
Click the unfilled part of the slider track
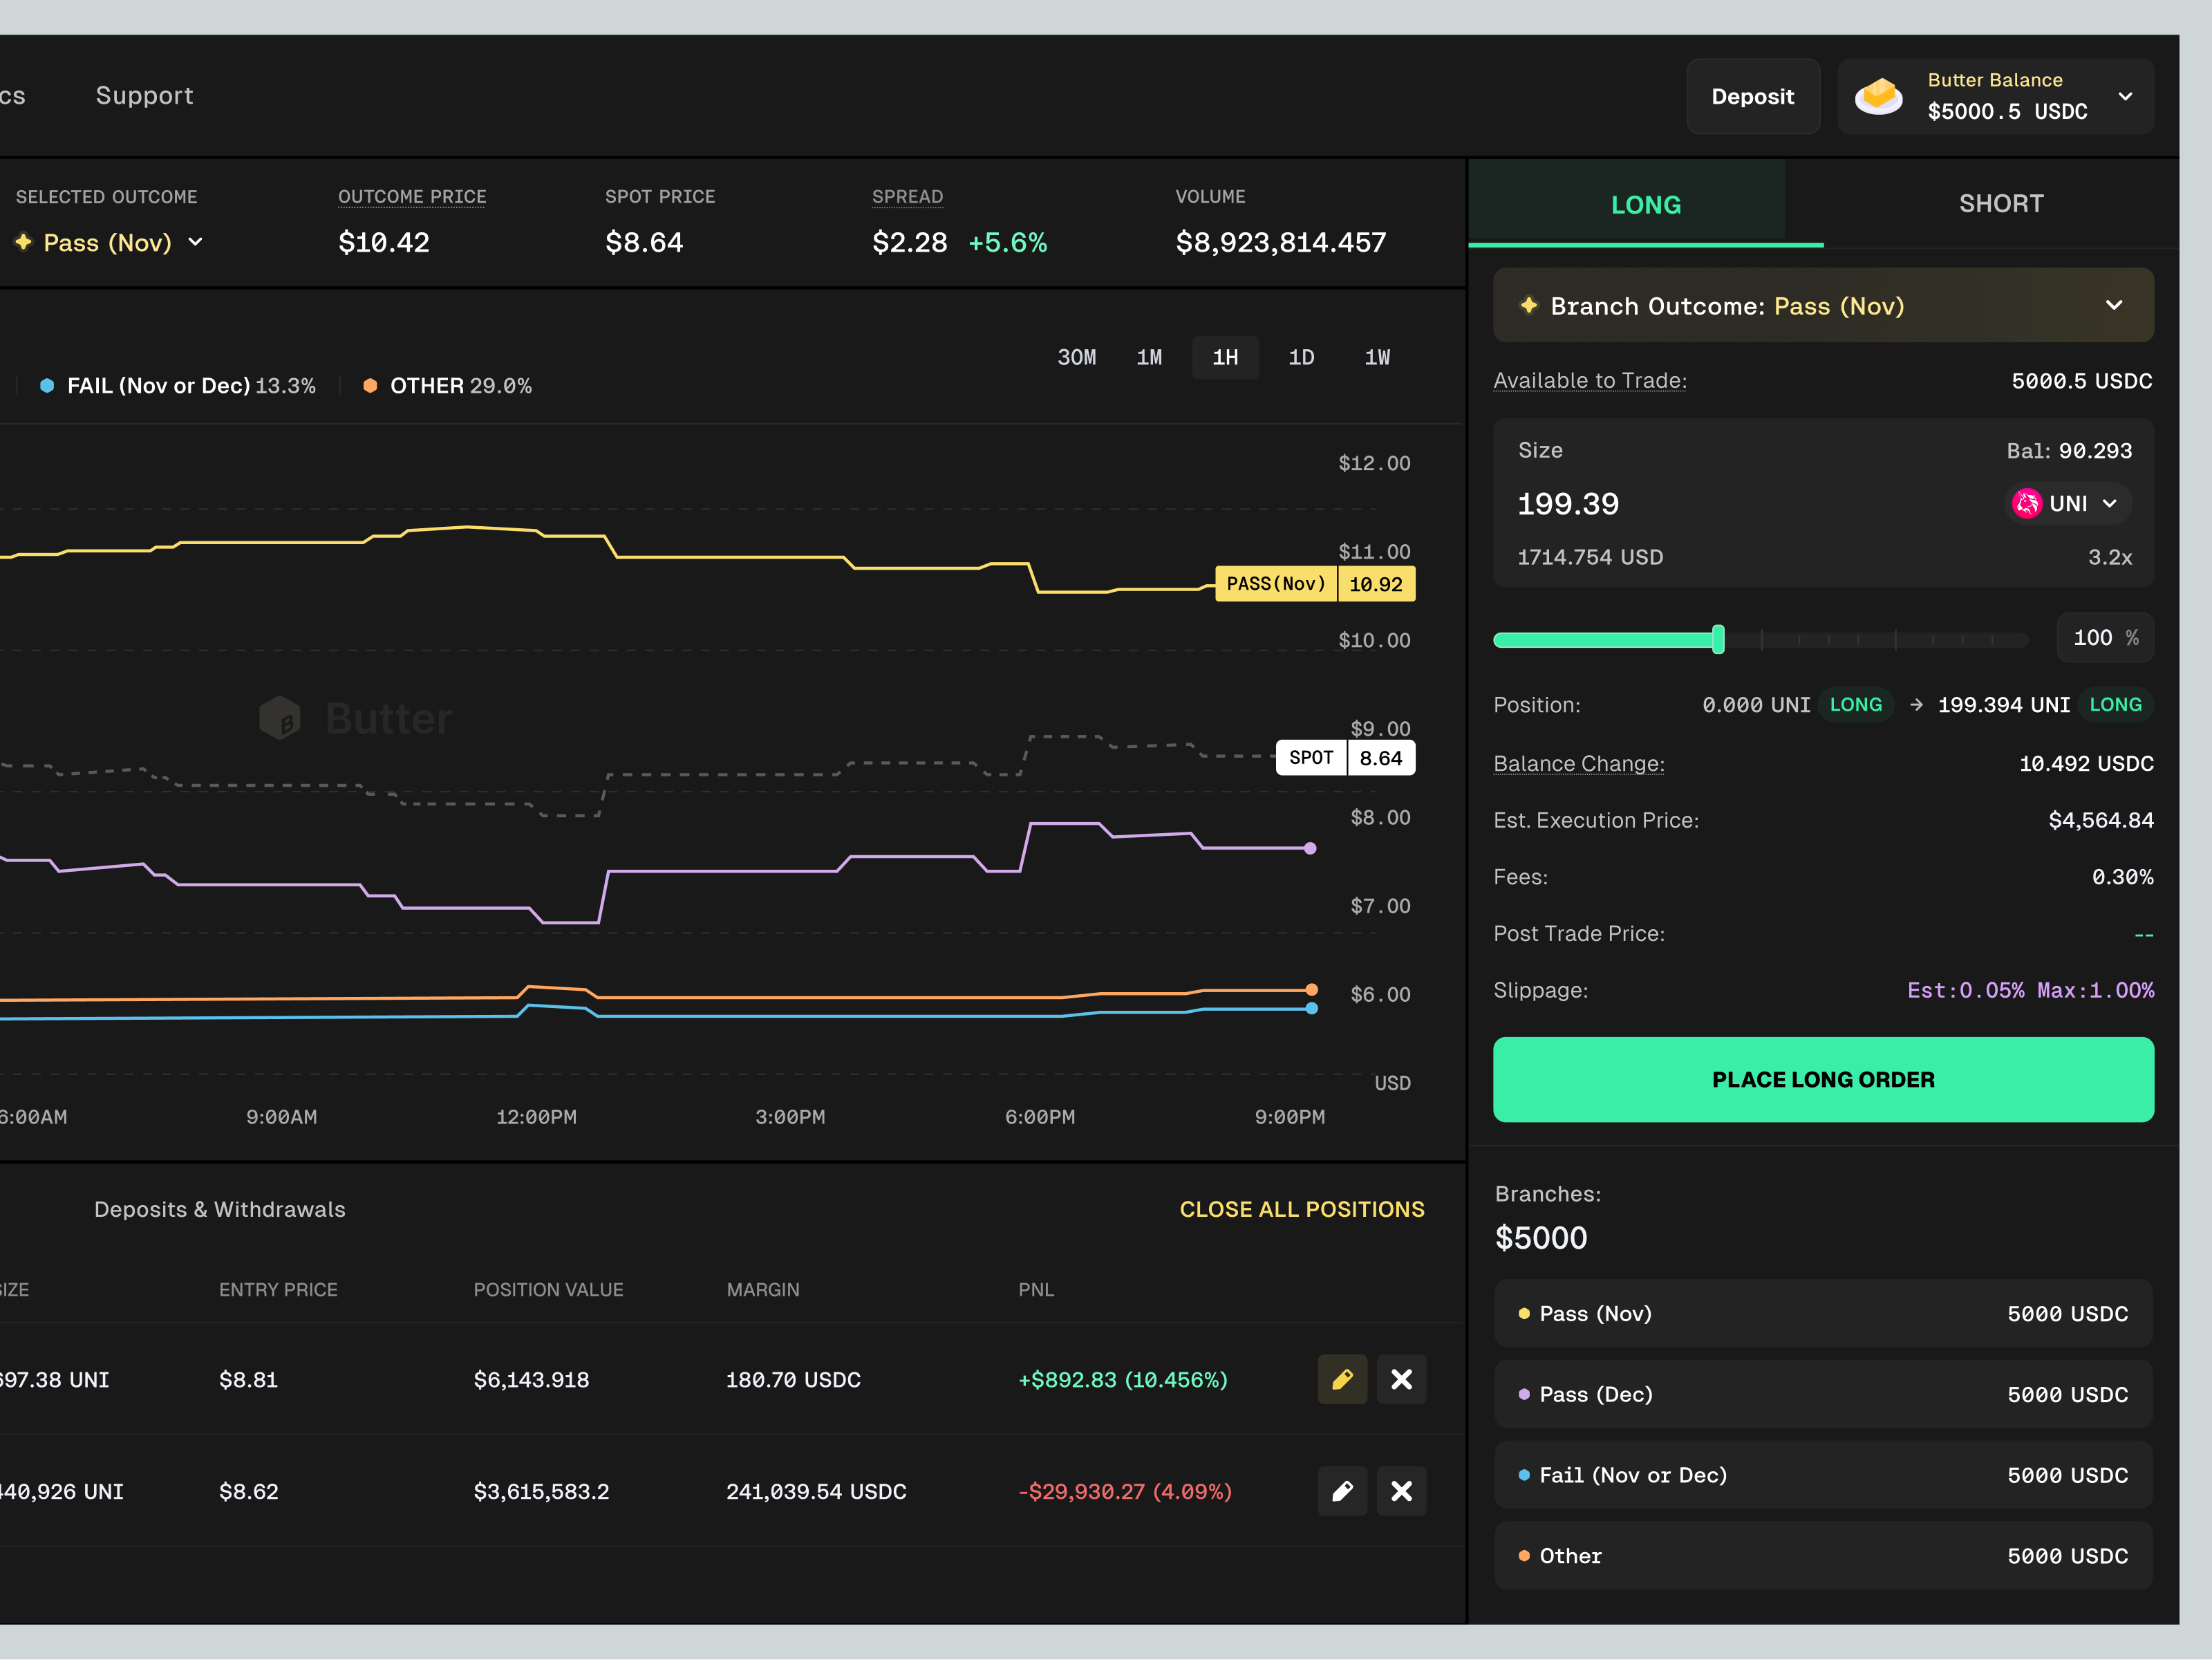pos(1876,639)
